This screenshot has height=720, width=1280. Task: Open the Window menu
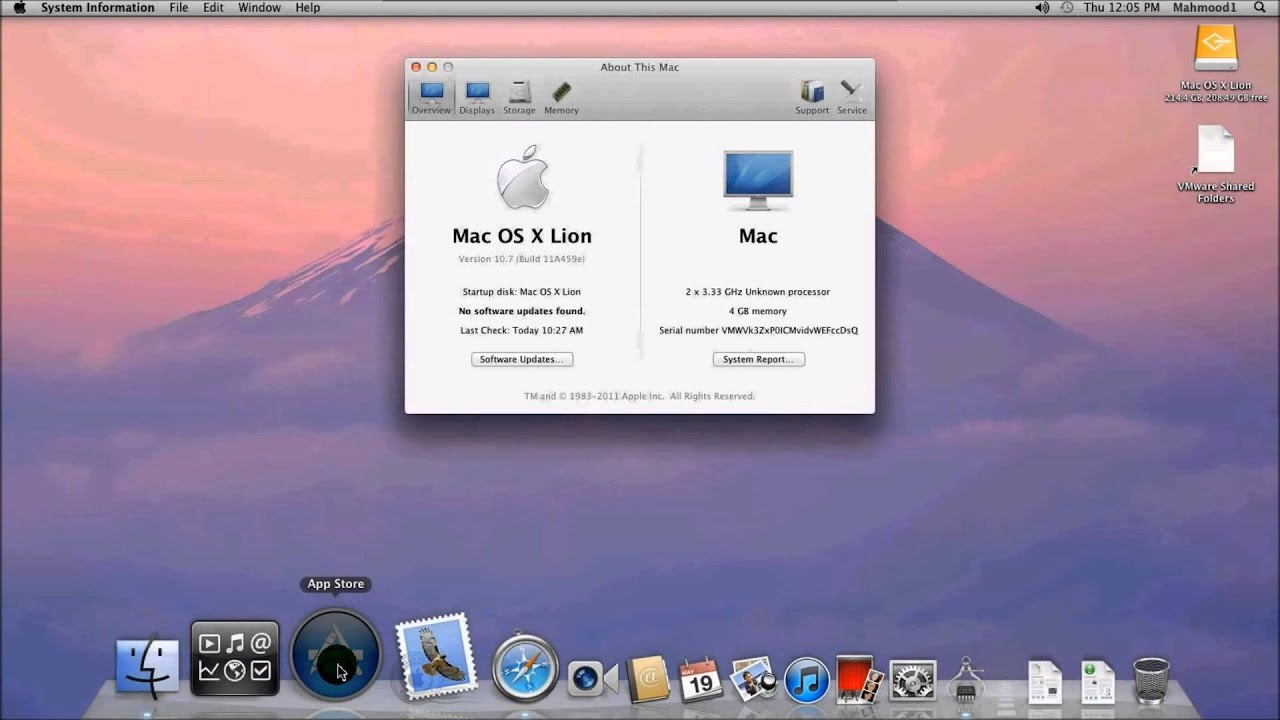(x=259, y=8)
